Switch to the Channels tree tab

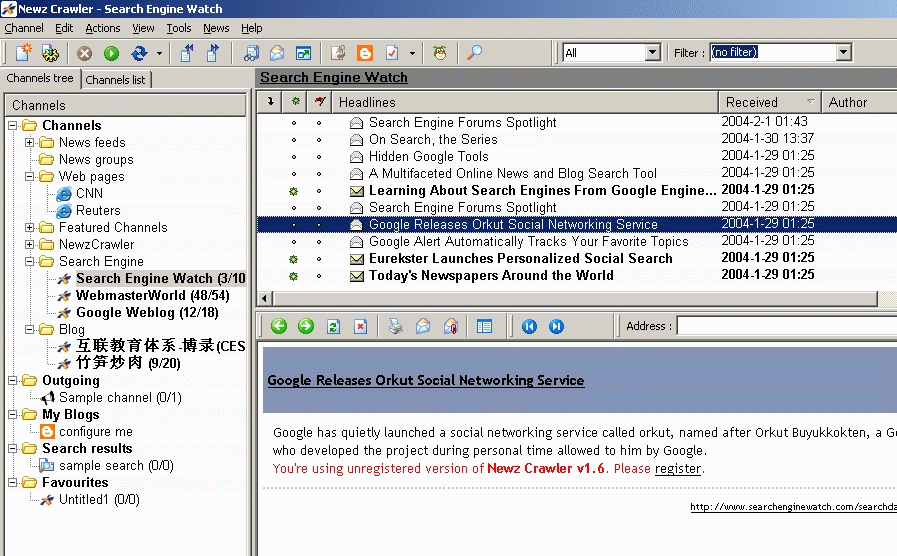(x=40, y=78)
